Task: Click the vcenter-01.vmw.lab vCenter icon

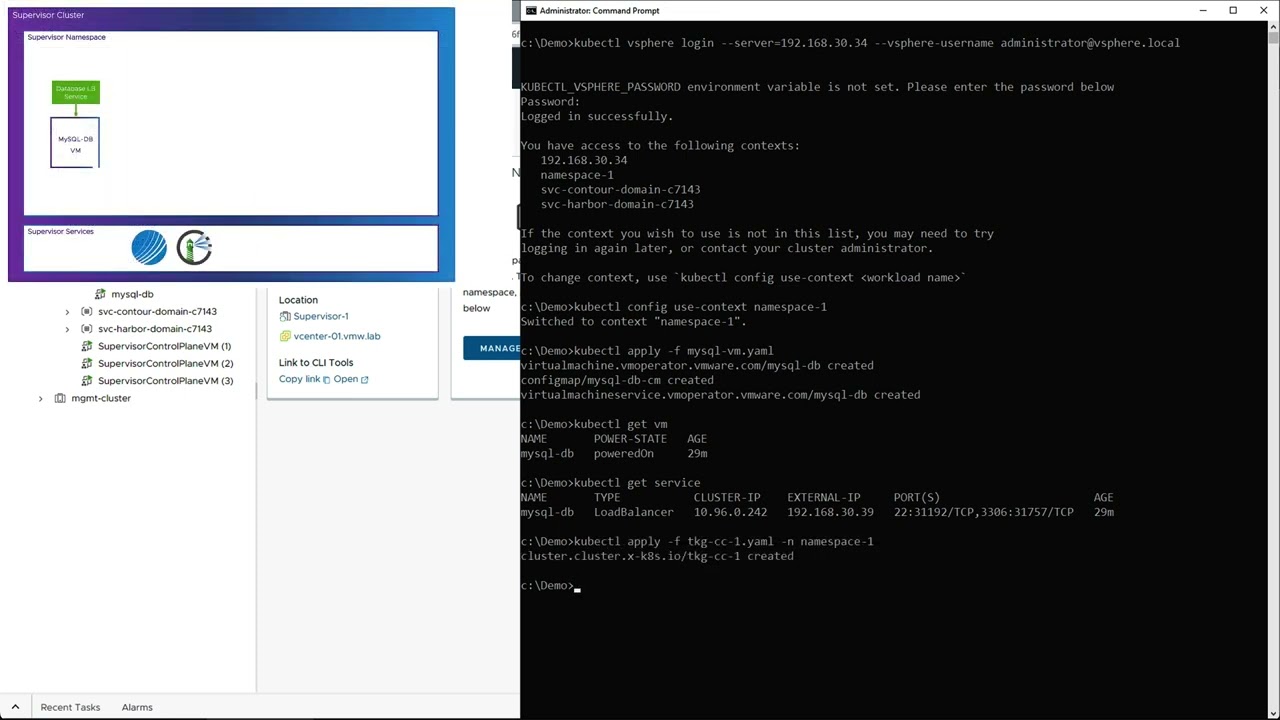Action: [285, 336]
